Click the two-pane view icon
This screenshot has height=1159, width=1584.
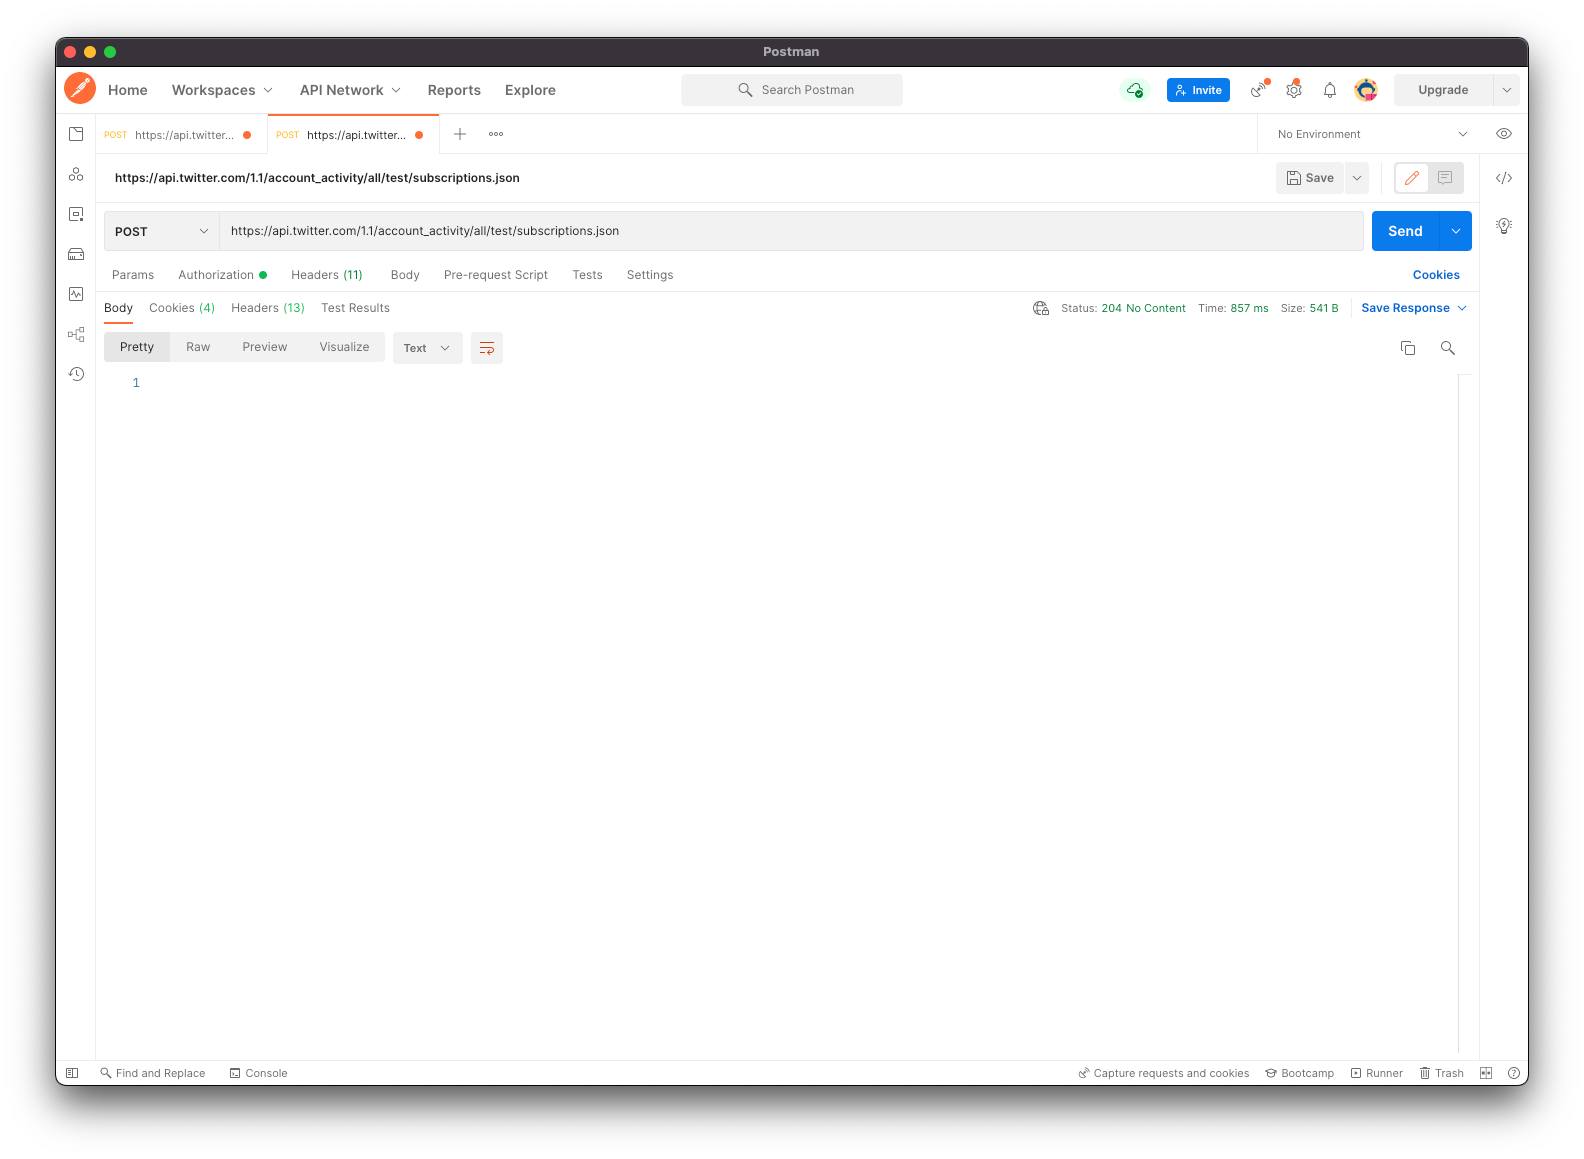click(1486, 1073)
